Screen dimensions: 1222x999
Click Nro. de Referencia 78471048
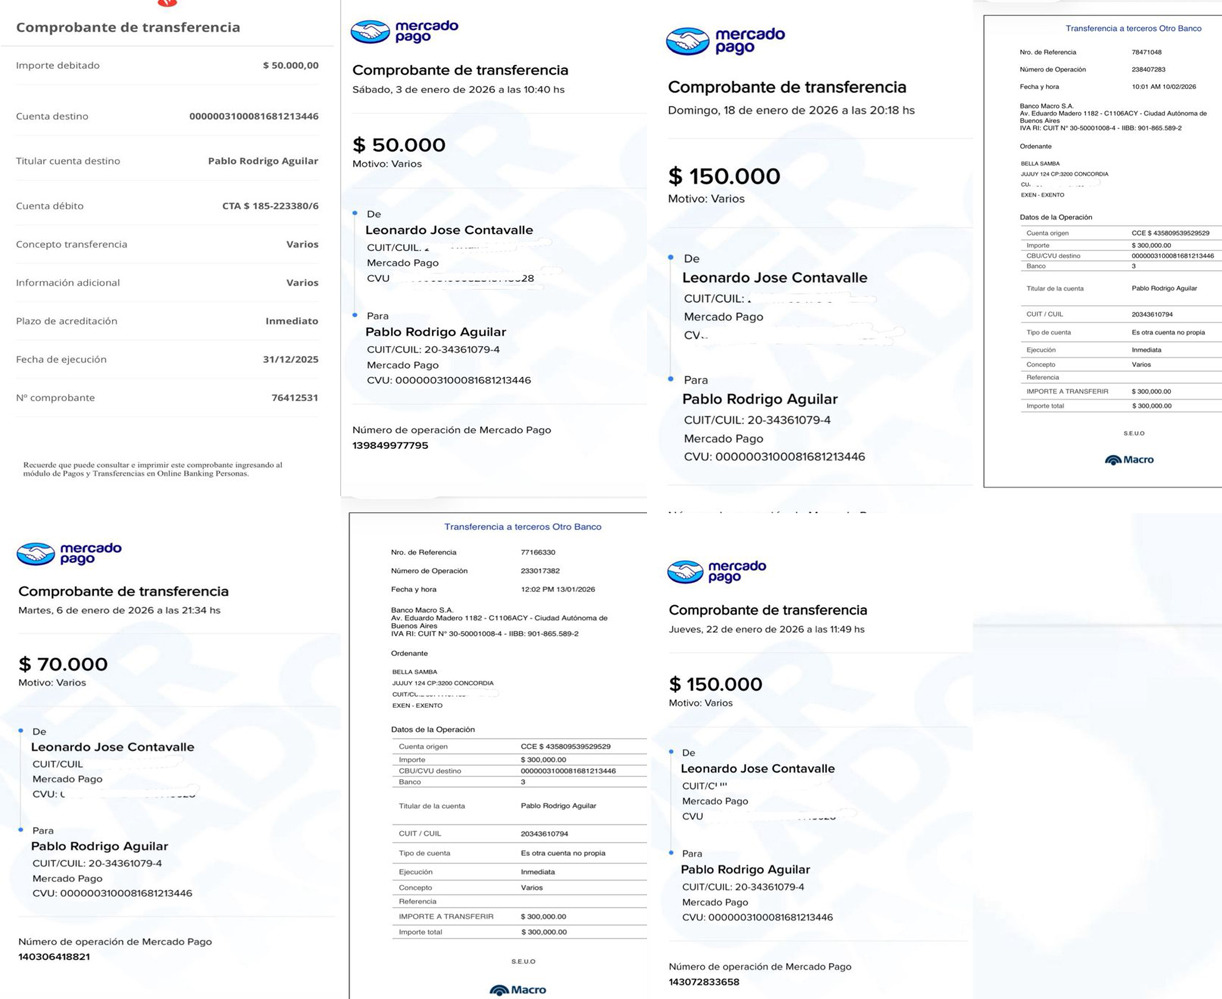[1147, 52]
